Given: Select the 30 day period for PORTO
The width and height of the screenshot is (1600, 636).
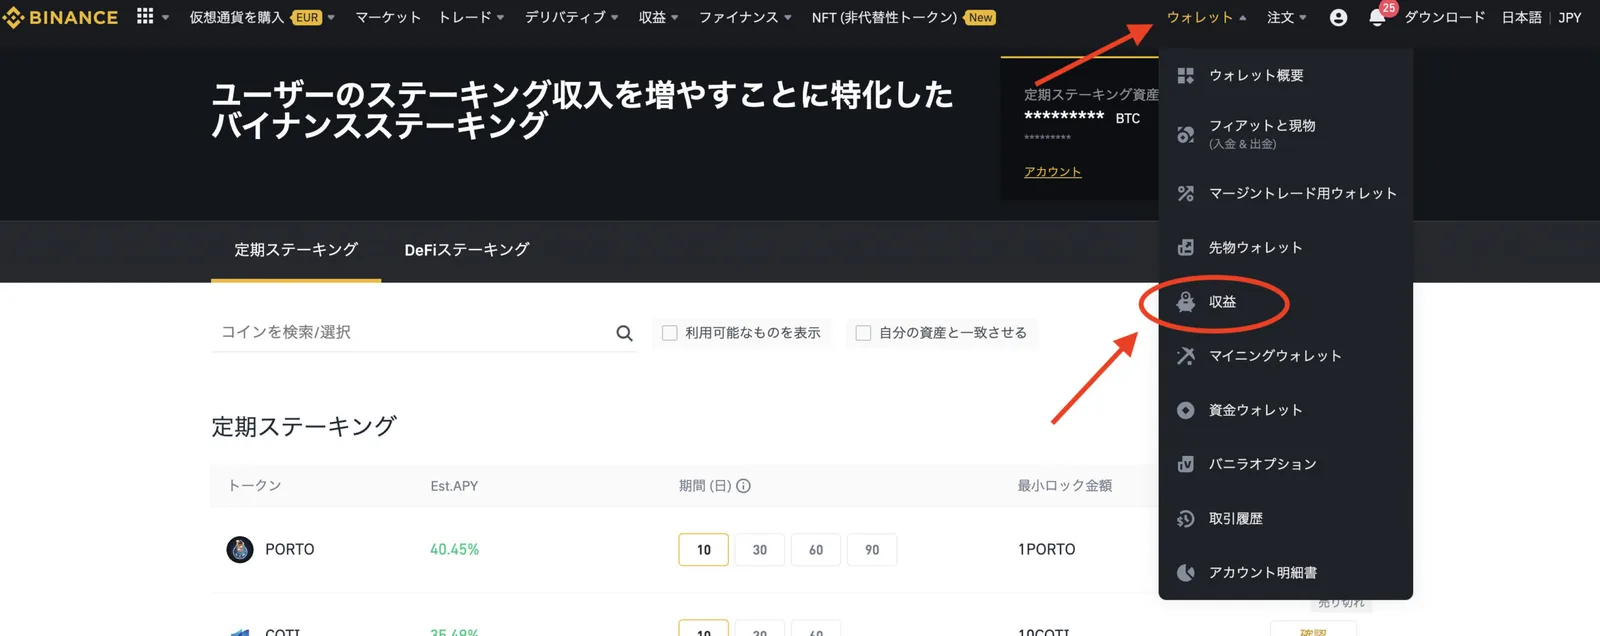Looking at the screenshot, I should 760,550.
